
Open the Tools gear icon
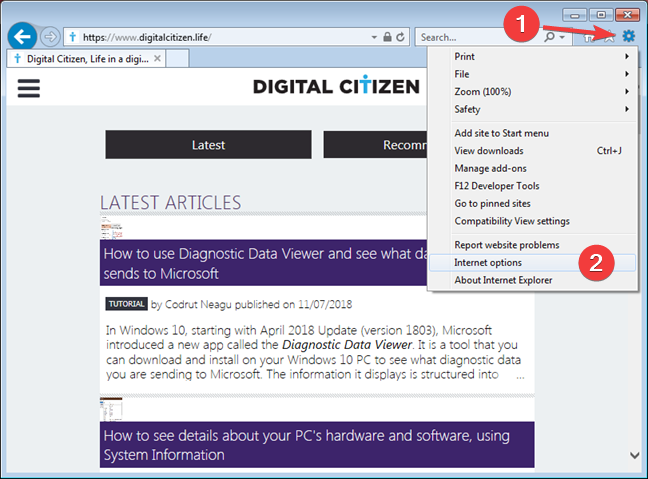pos(629,36)
